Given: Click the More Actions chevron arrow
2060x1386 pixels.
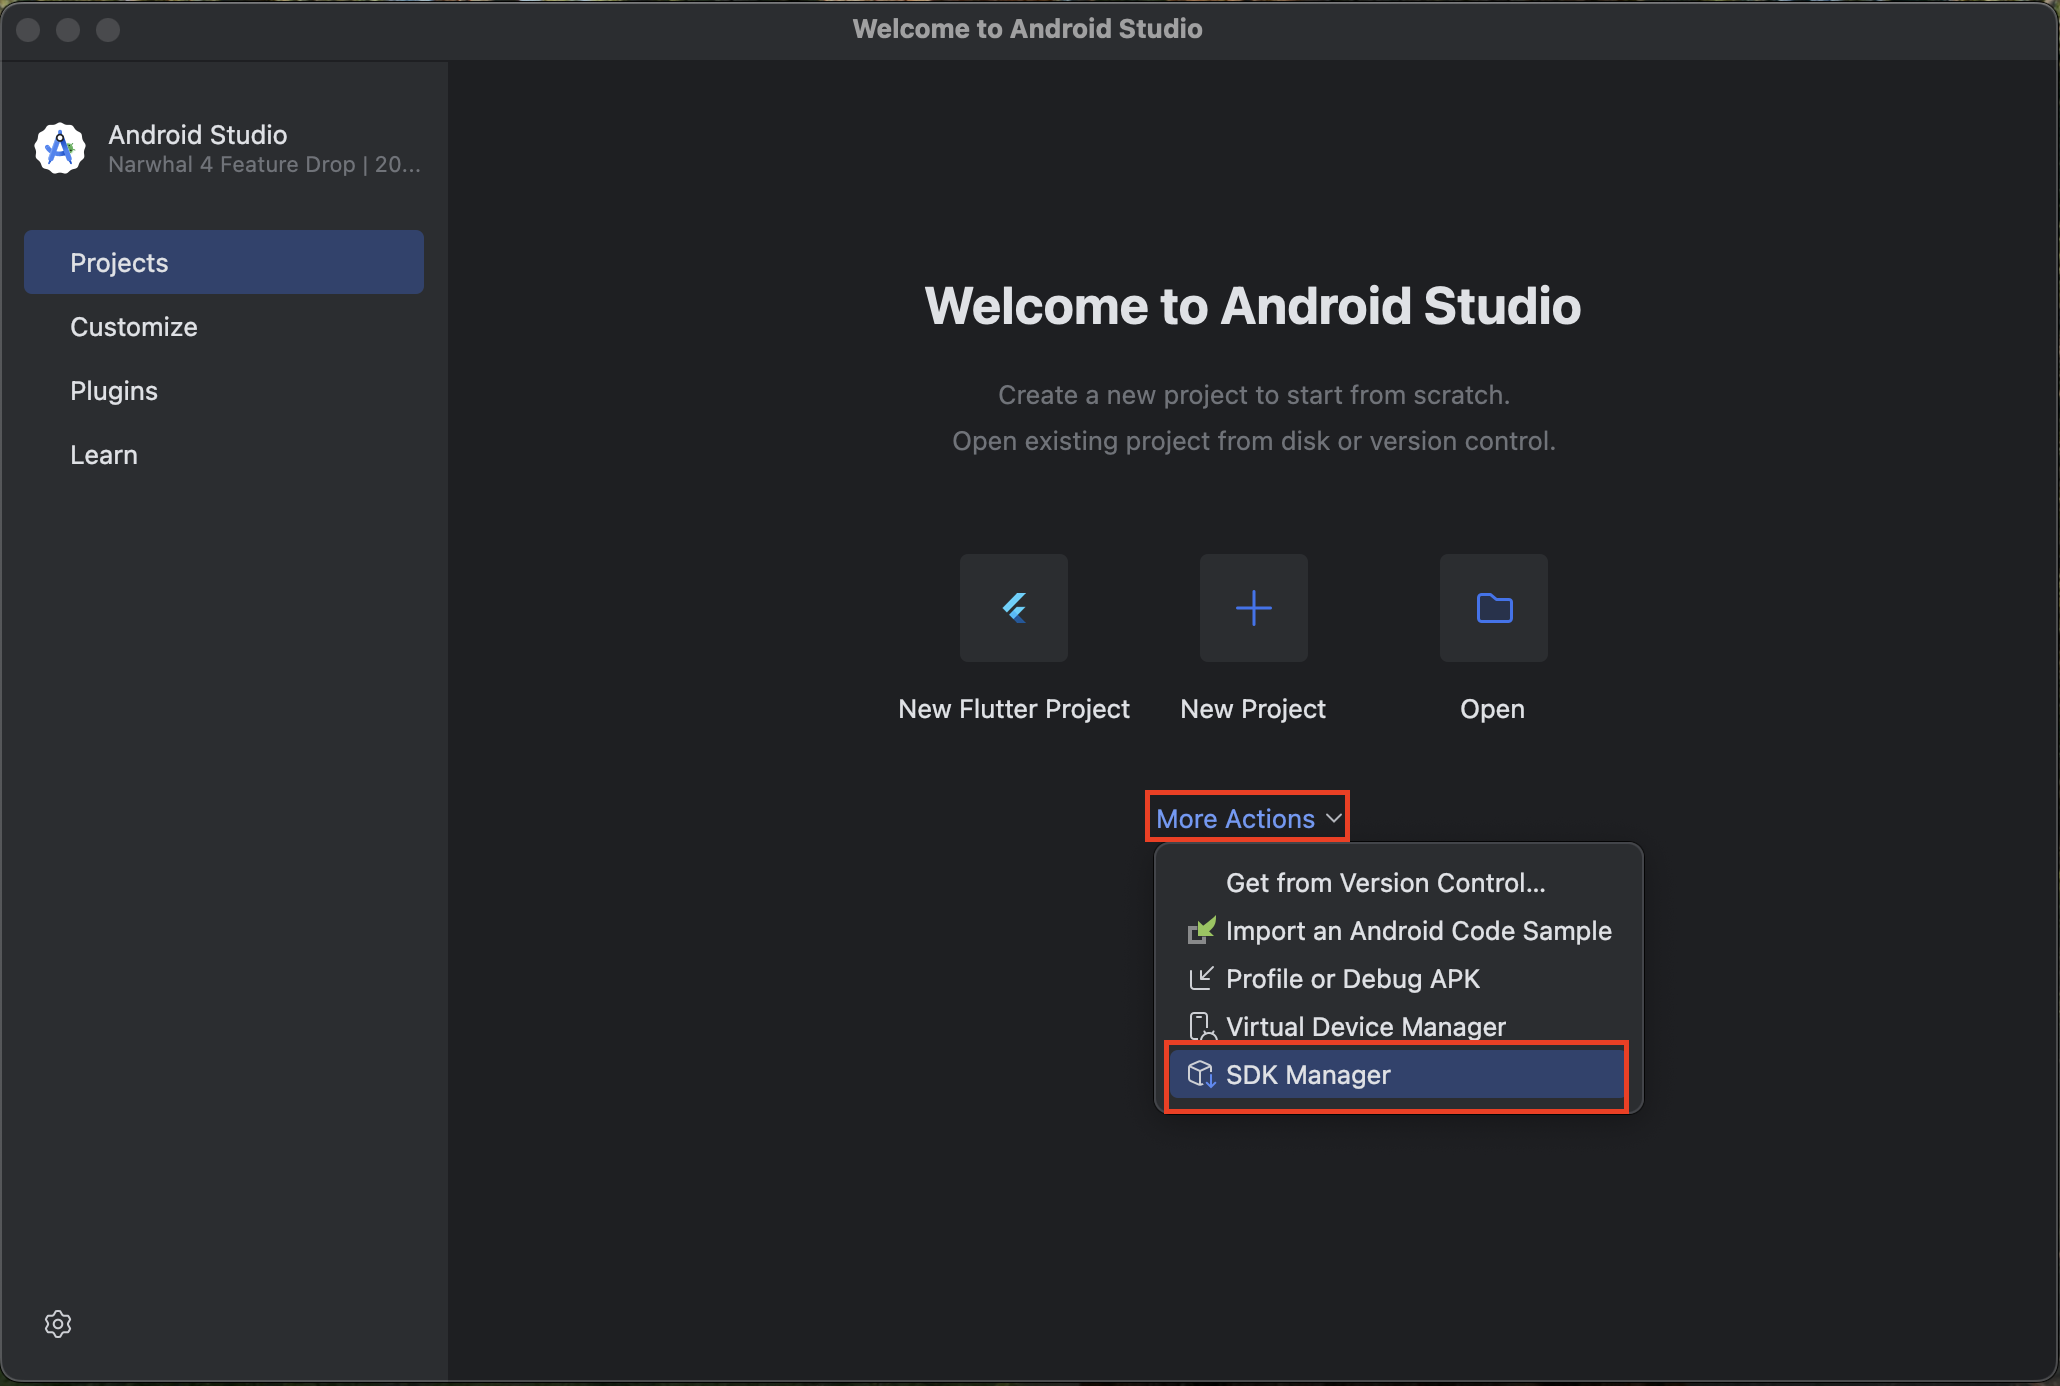Looking at the screenshot, I should pos(1333,818).
